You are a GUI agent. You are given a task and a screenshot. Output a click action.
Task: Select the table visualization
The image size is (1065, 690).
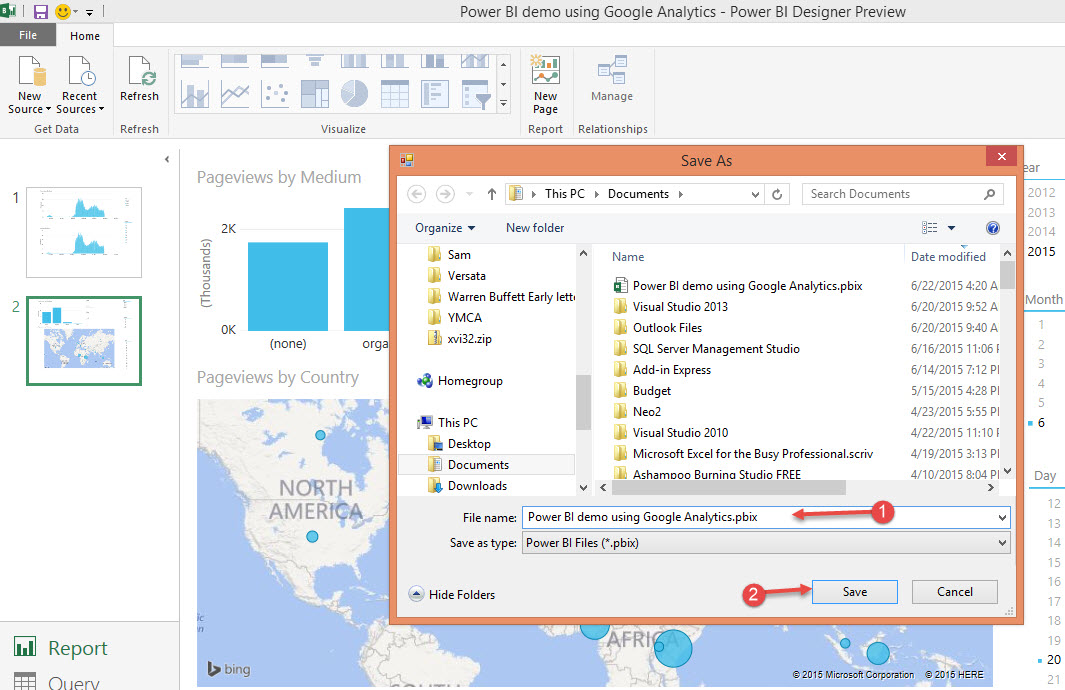[x=394, y=93]
